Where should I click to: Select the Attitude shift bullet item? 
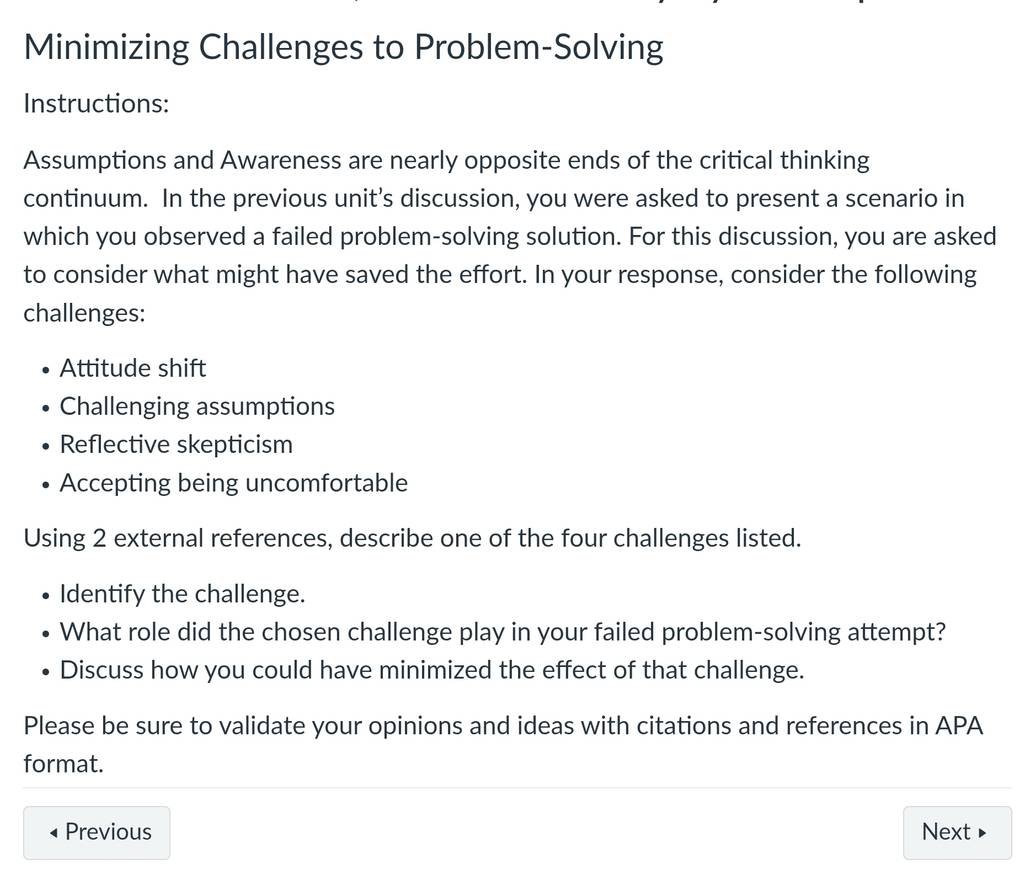[x=133, y=368]
